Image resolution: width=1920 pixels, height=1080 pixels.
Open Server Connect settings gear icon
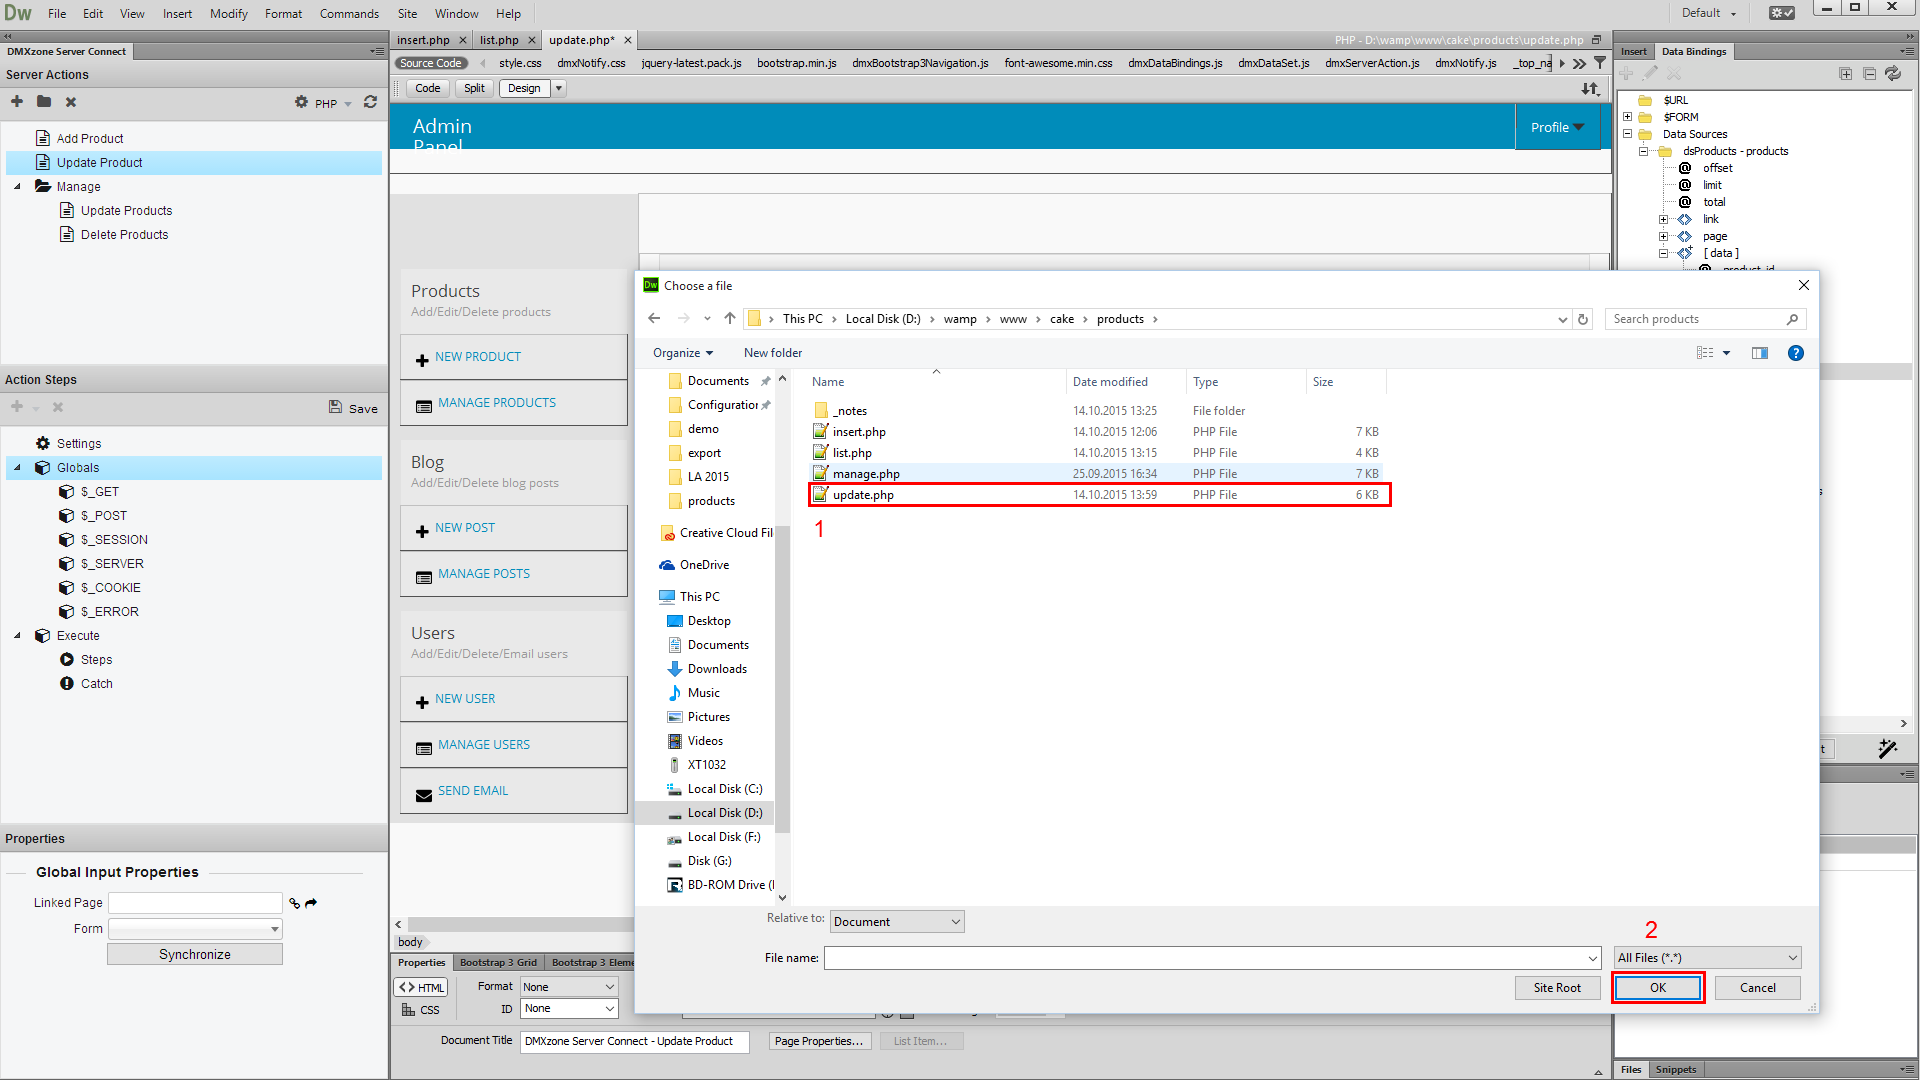tap(301, 102)
